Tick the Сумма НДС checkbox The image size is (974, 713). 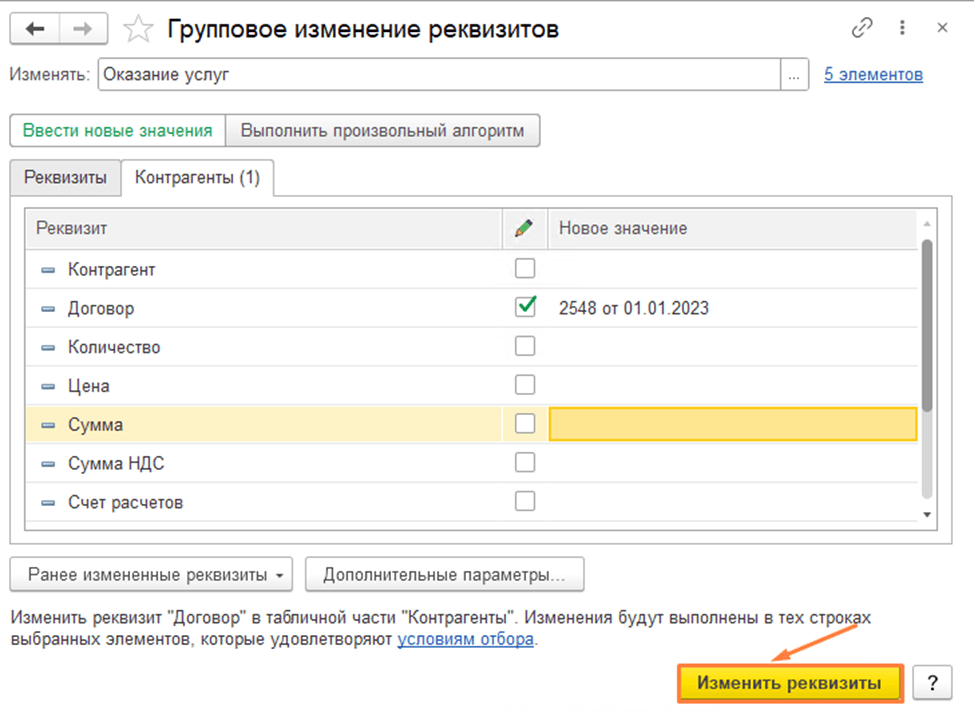pos(524,462)
